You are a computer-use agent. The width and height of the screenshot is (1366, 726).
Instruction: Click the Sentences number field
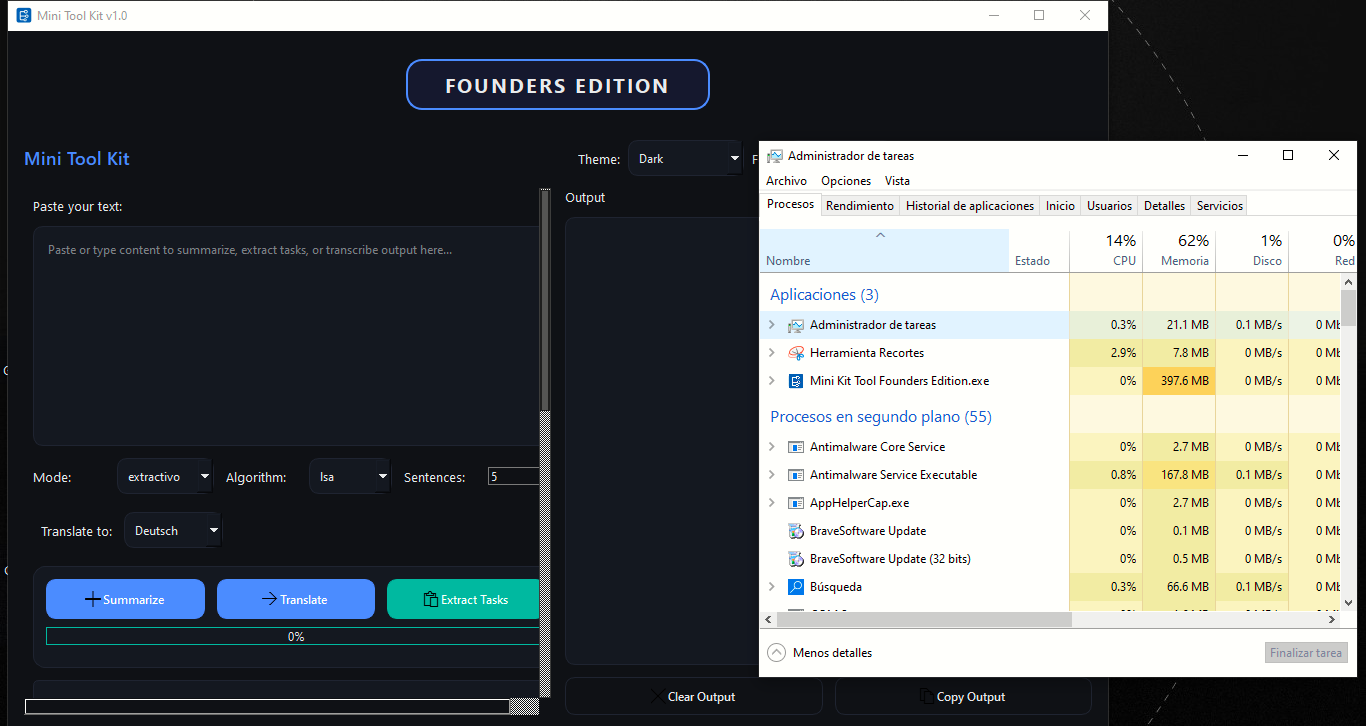tap(514, 477)
